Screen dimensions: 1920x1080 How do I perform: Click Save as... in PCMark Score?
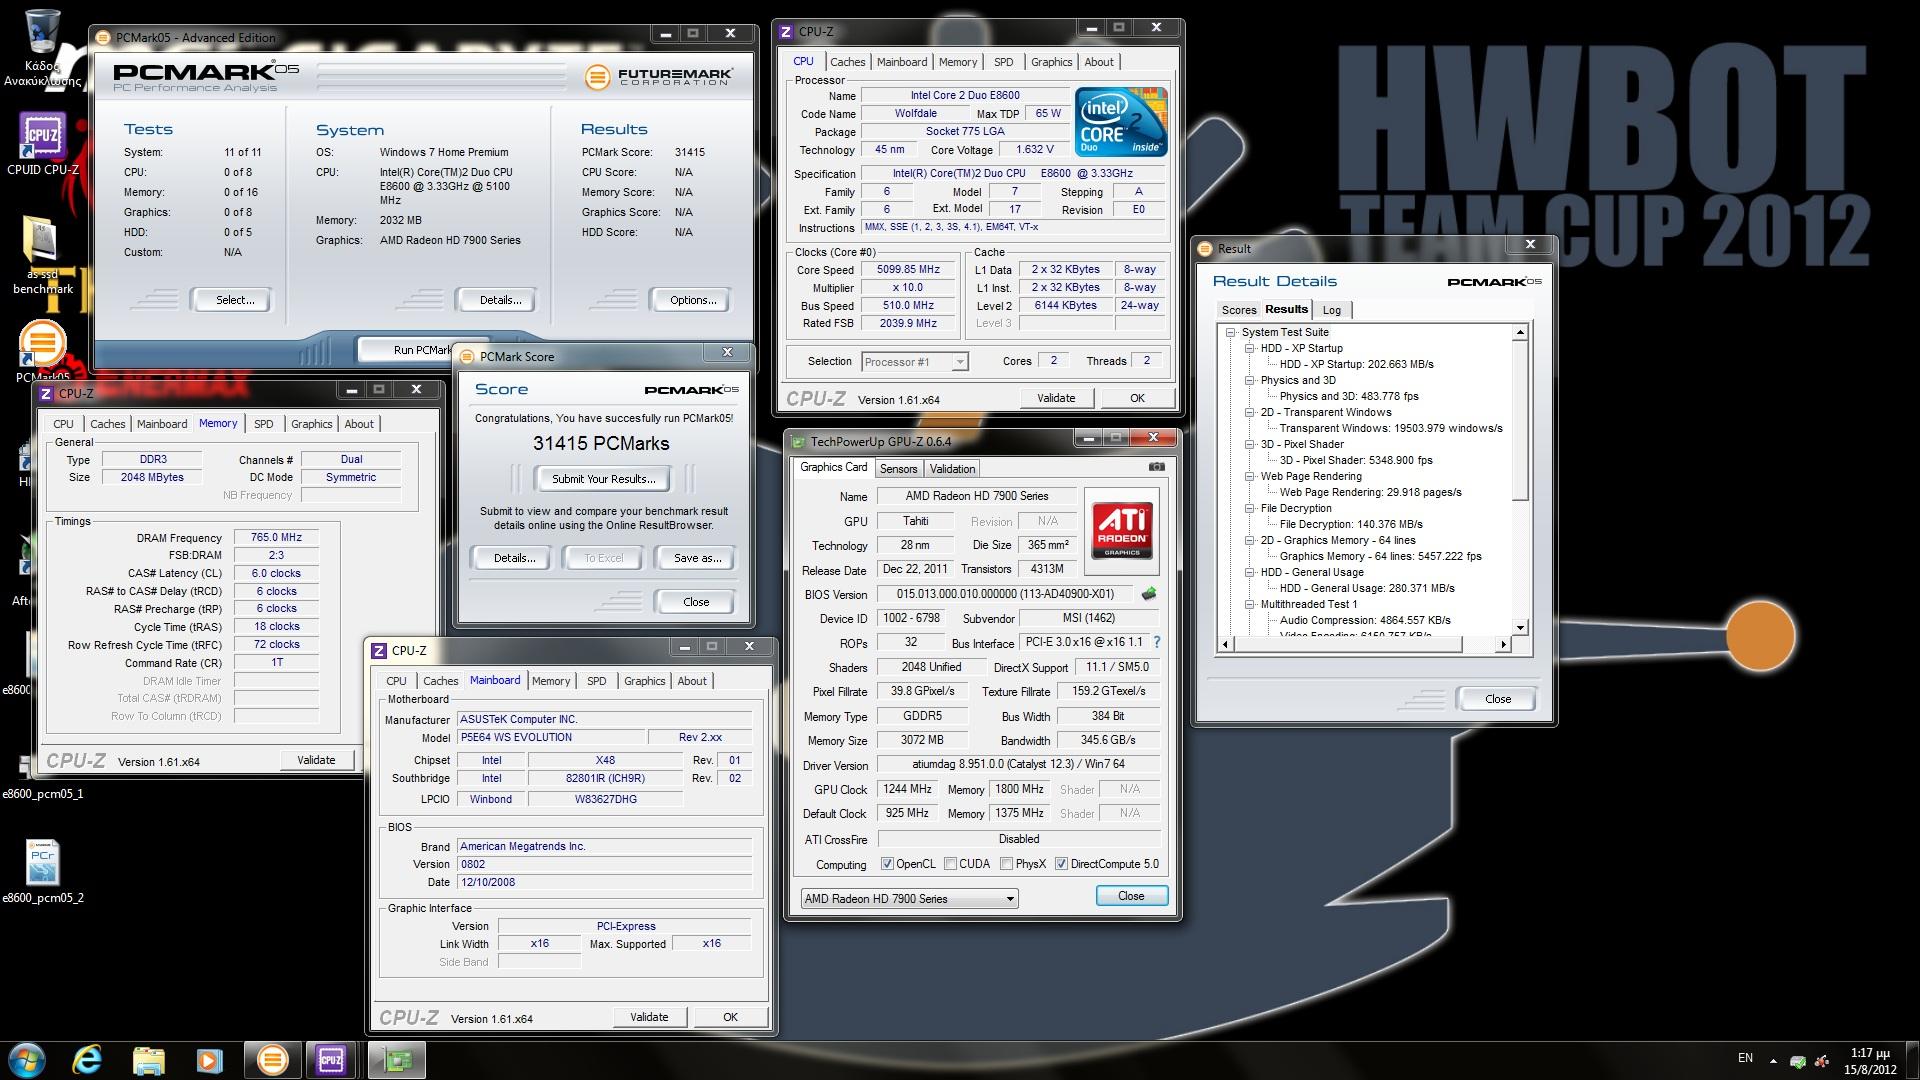click(697, 558)
